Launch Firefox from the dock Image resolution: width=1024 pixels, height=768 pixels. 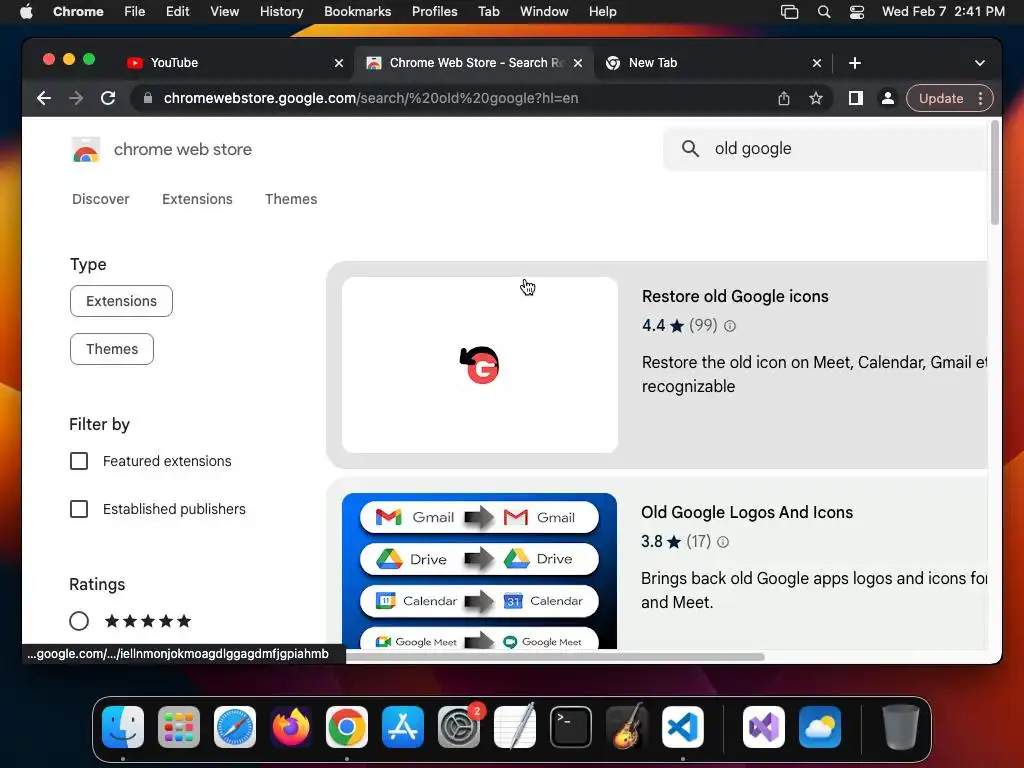(x=291, y=727)
